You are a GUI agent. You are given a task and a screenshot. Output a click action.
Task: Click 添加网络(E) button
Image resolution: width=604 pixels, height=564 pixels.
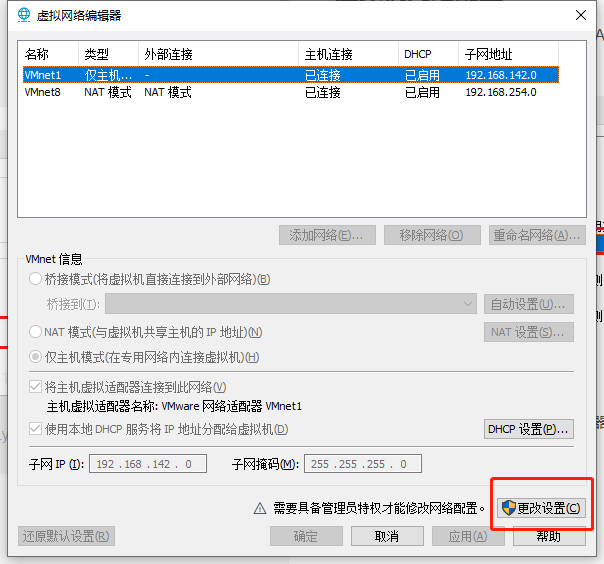click(327, 235)
